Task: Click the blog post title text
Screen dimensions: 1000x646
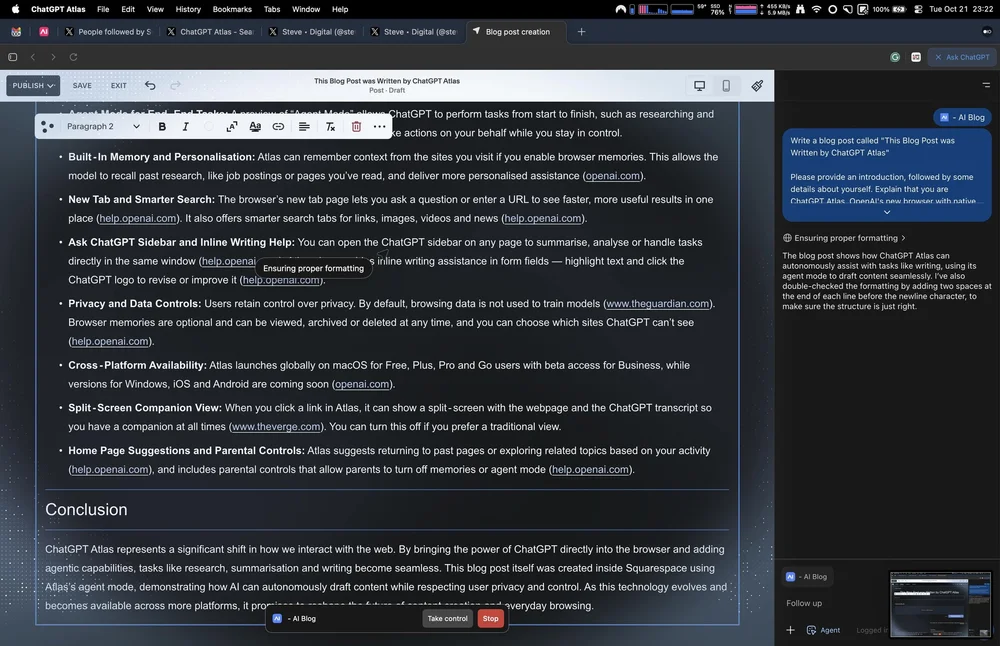Action: coord(386,81)
